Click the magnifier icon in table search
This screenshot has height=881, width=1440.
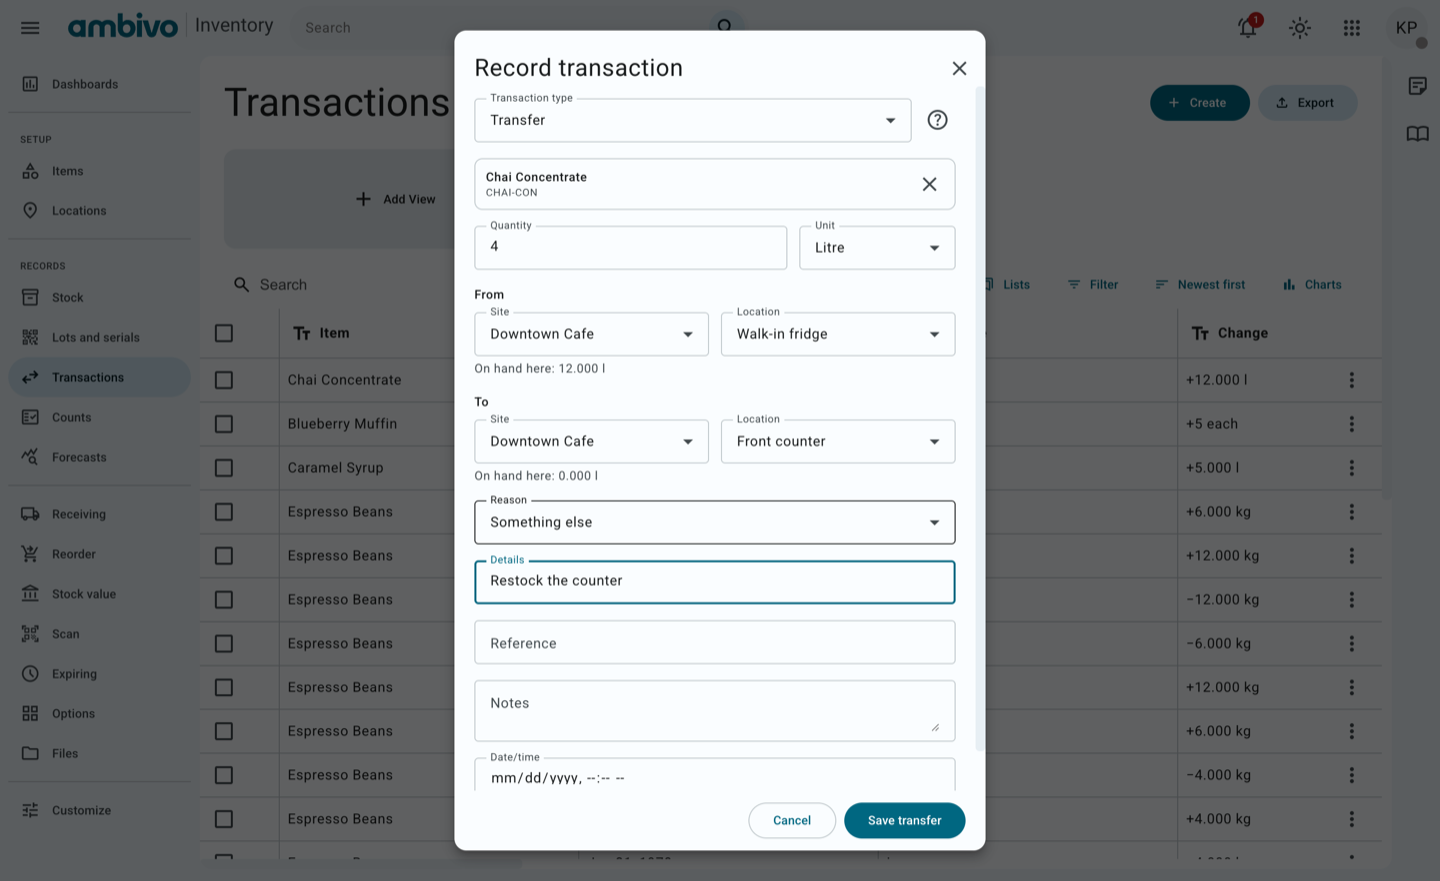coord(241,285)
